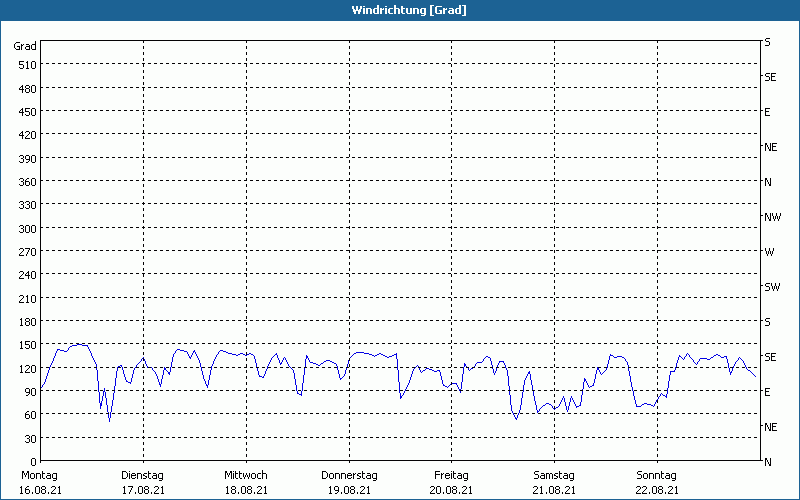Click the date 21.08.21

555,491
